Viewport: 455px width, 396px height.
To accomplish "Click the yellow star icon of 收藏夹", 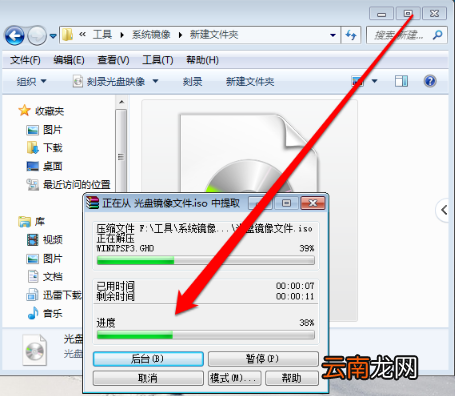I will [24, 110].
